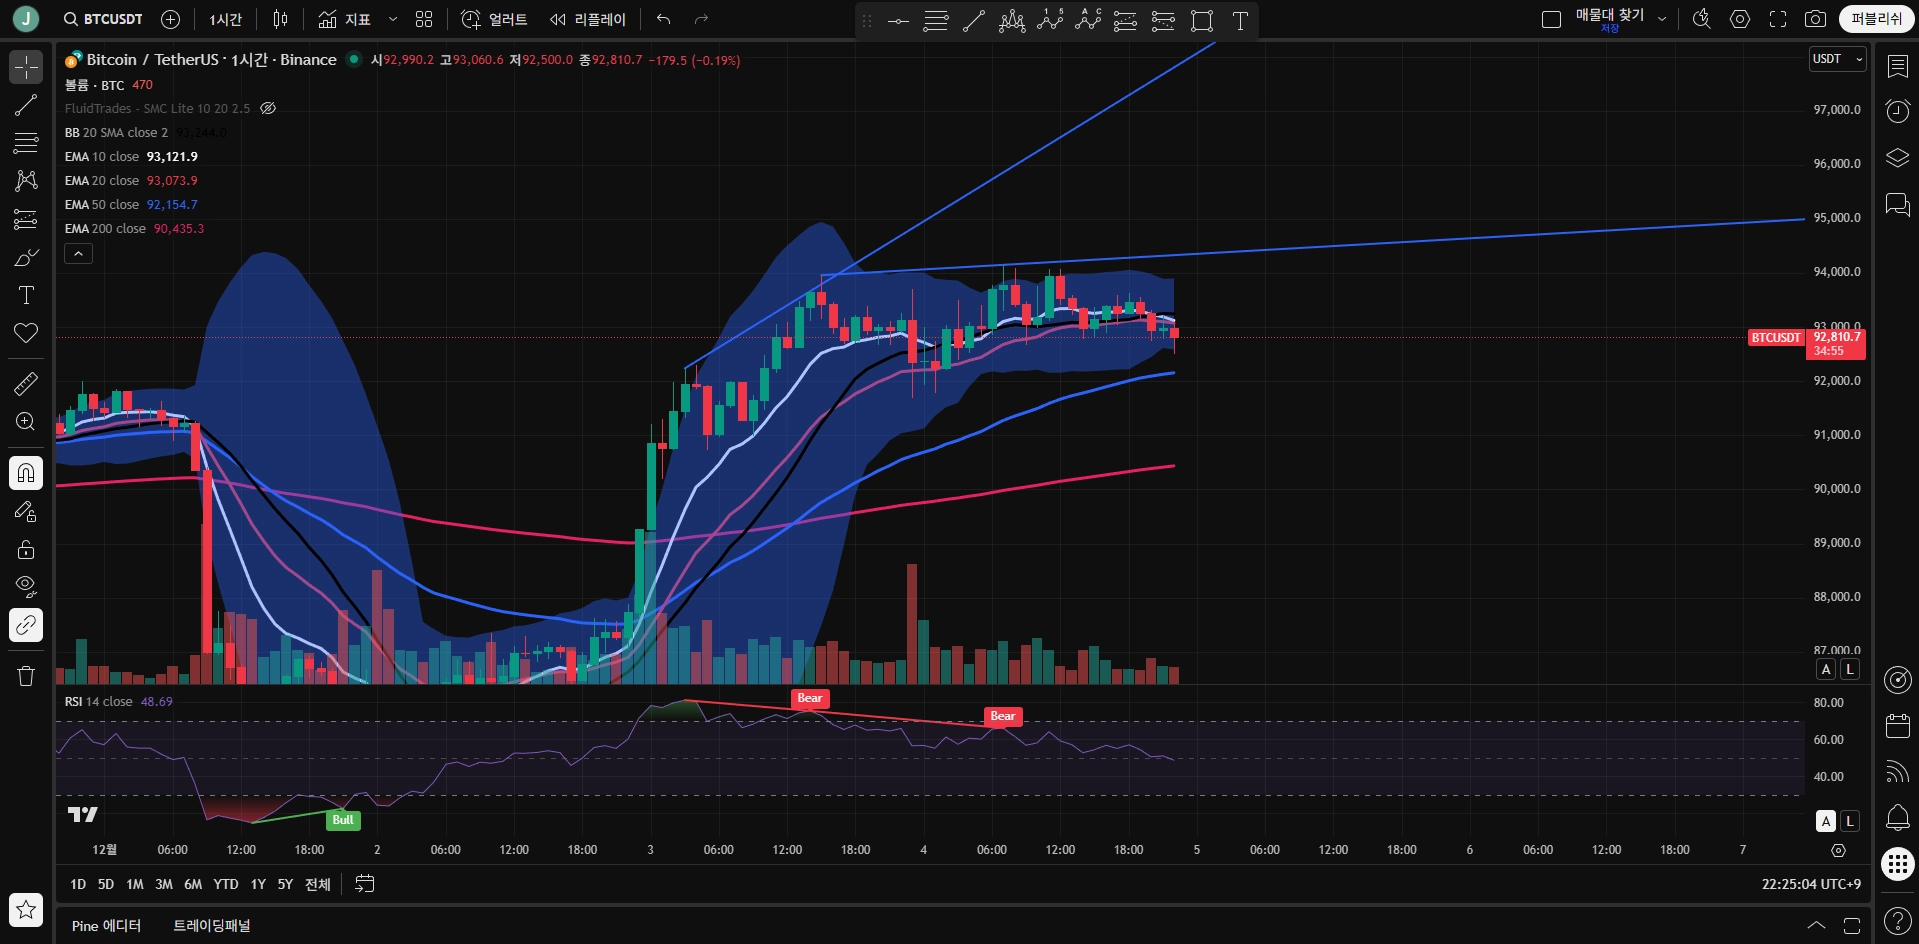Image resolution: width=1919 pixels, height=944 pixels.
Task: Take a chart snapshot with camera icon
Action: pos(1815,19)
